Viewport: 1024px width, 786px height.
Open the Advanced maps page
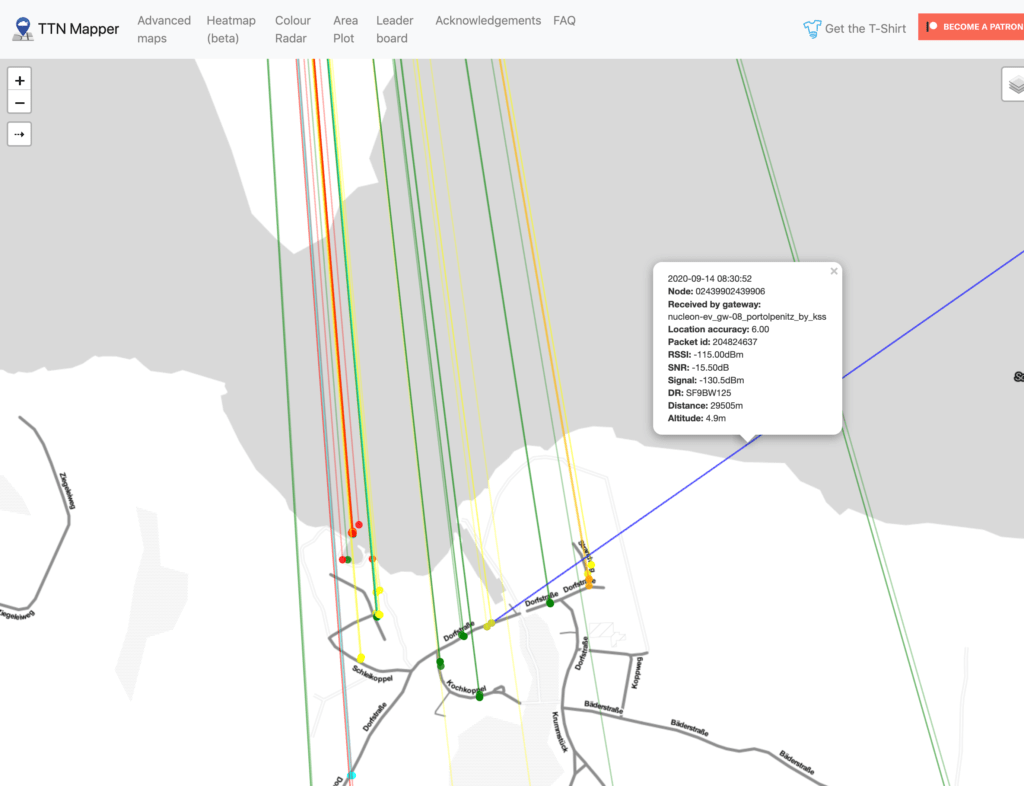[164, 29]
